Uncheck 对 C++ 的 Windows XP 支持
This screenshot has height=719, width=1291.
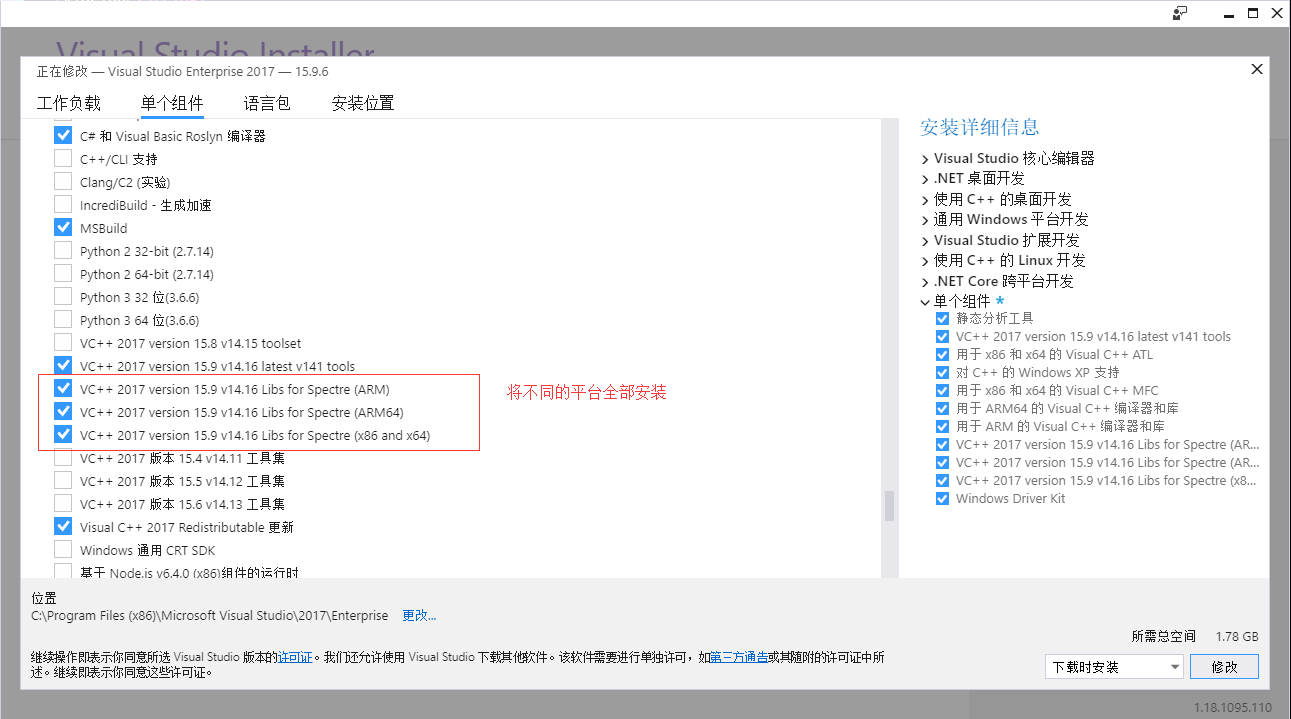point(942,373)
